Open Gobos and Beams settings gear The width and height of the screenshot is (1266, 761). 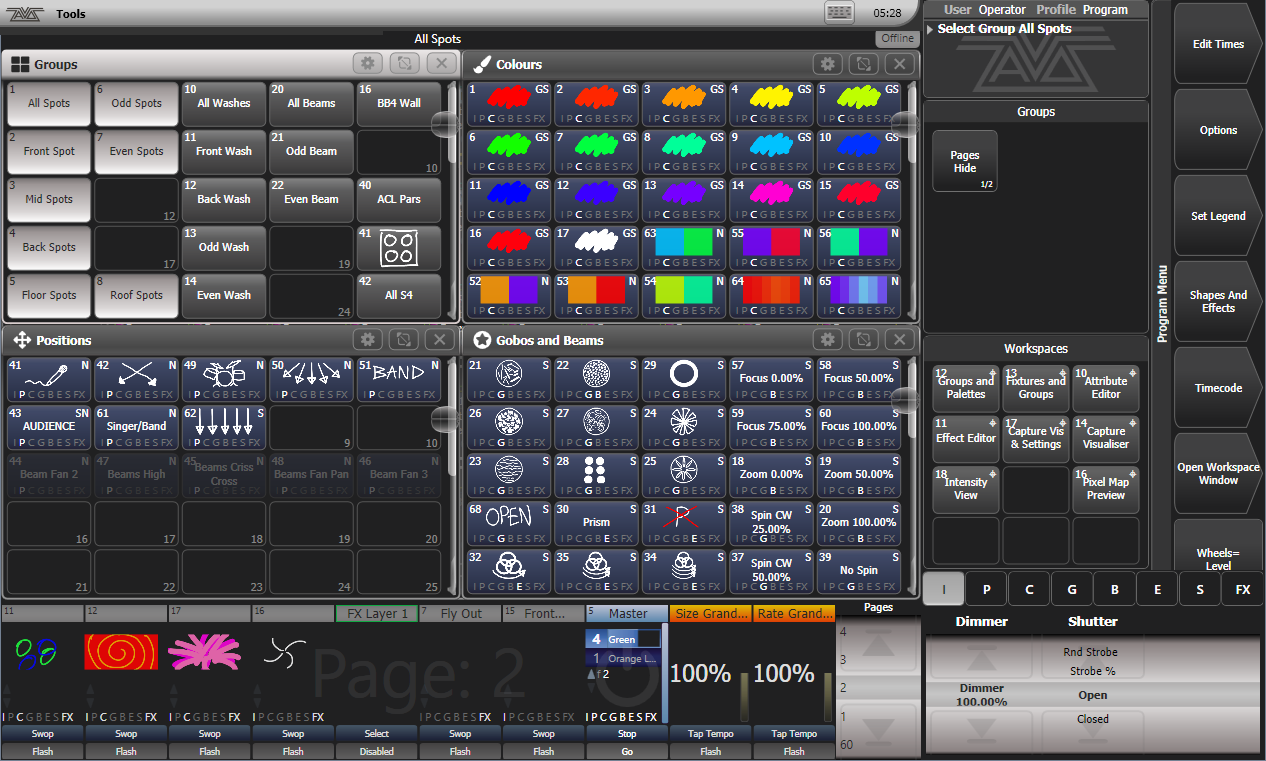coord(827,340)
